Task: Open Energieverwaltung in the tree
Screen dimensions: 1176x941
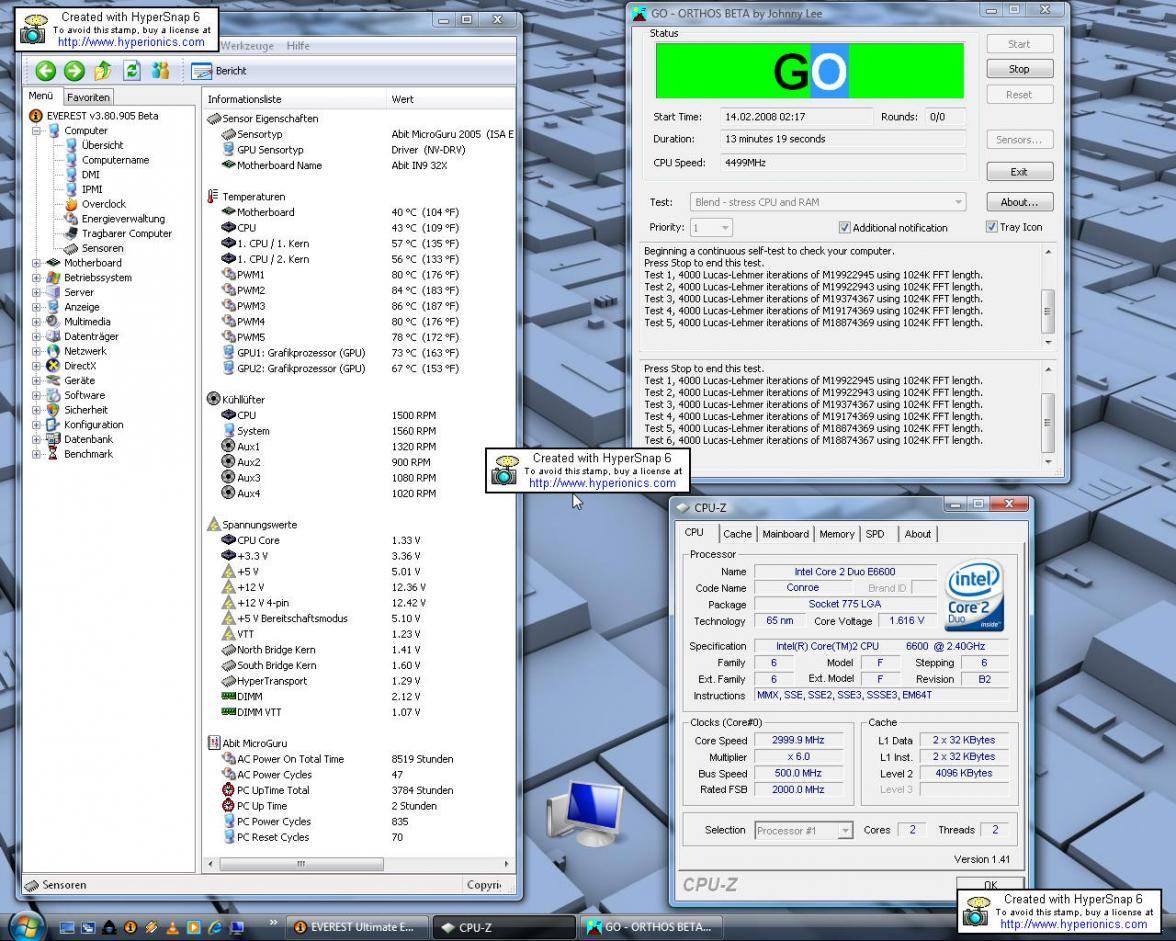Action: [x=123, y=219]
